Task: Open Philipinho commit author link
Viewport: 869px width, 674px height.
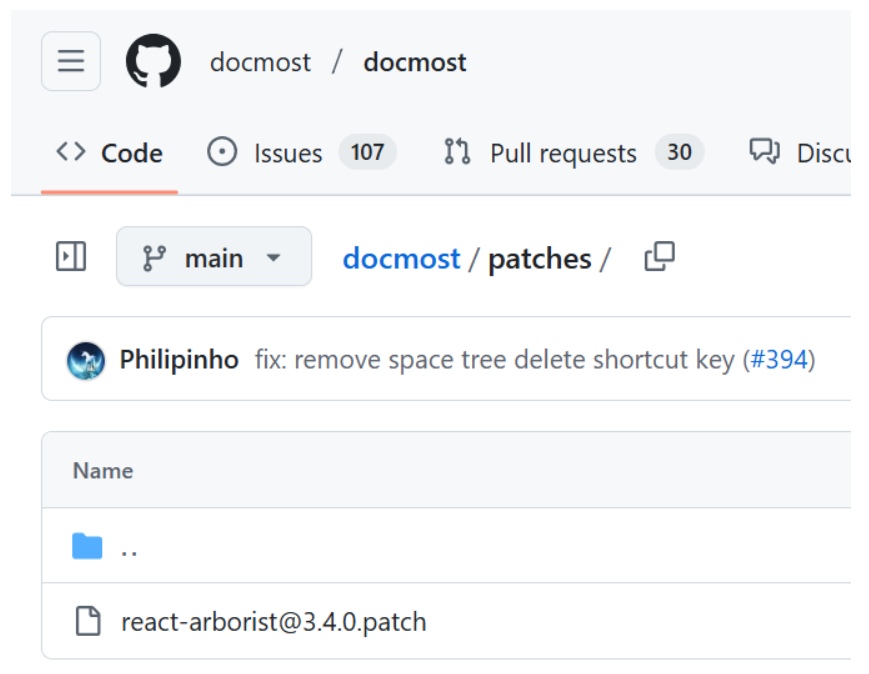Action: tap(179, 360)
